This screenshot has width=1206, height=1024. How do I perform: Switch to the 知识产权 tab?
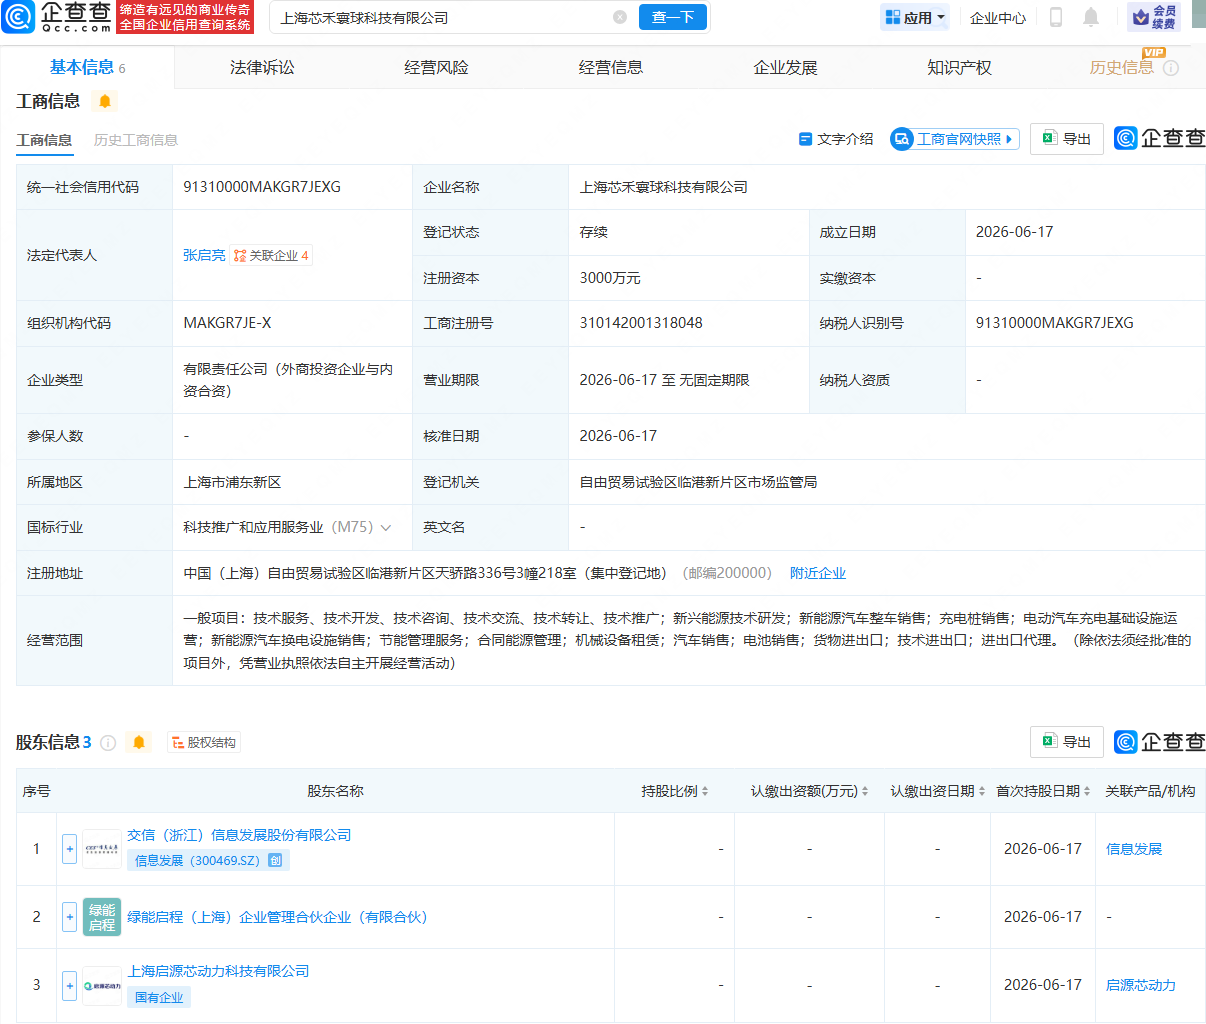tap(959, 67)
